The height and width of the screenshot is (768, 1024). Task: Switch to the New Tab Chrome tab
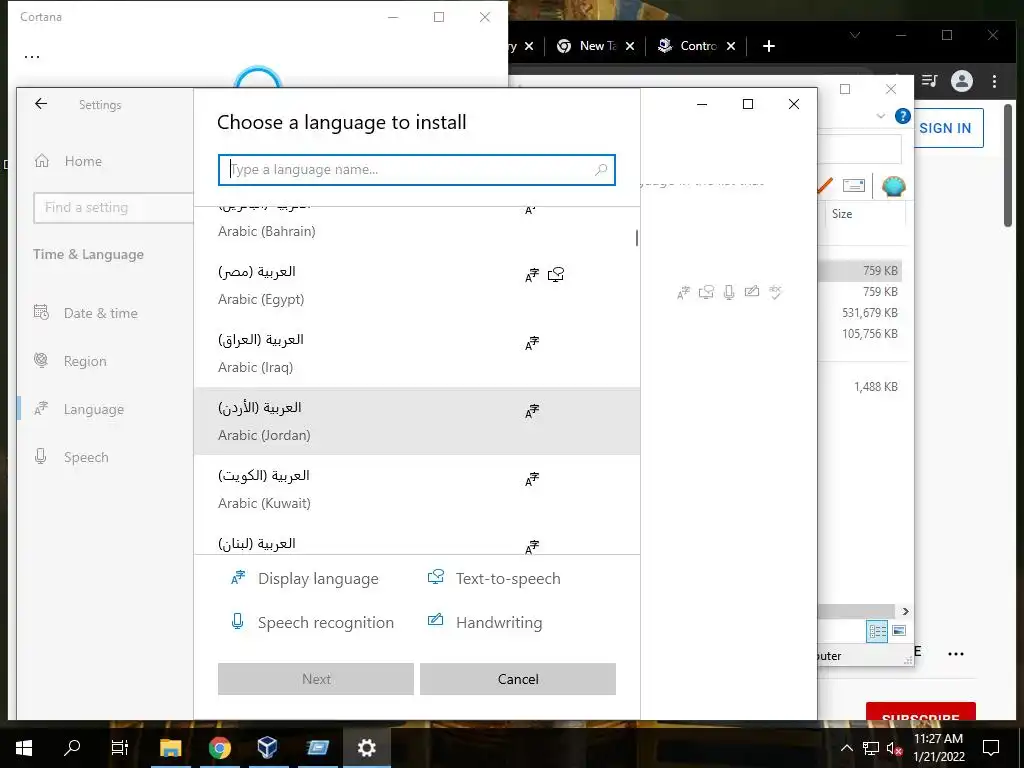point(586,46)
